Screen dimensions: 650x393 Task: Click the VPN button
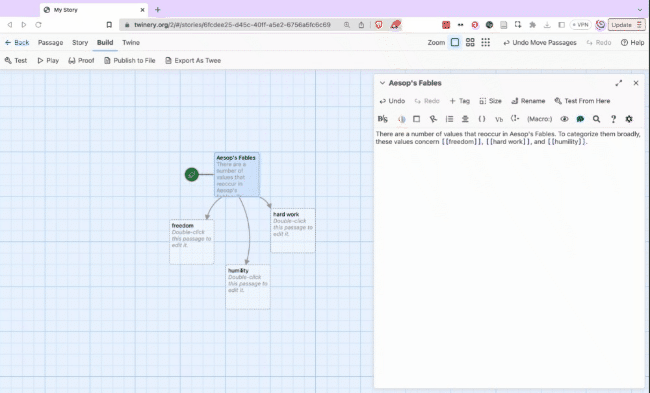tap(580, 25)
